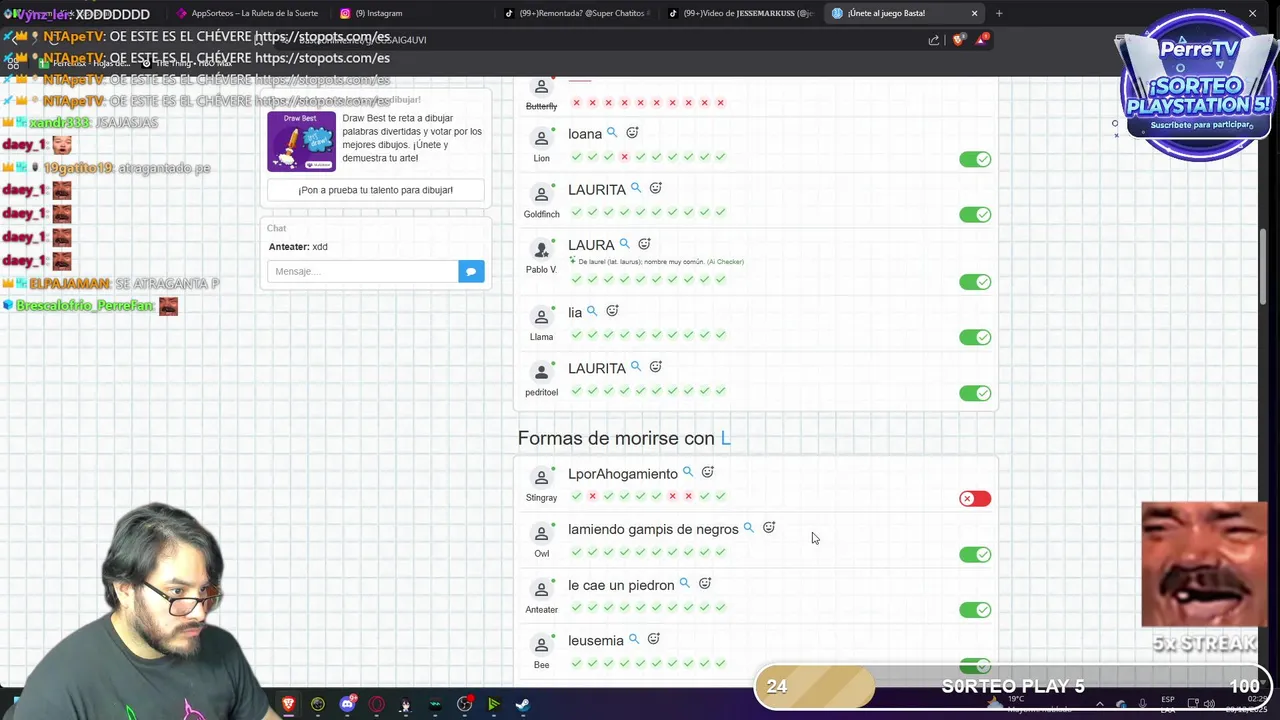This screenshot has height=720, width=1280.
Task: Search 'le cae un piedron' with the magnifier
Action: (x=684, y=583)
